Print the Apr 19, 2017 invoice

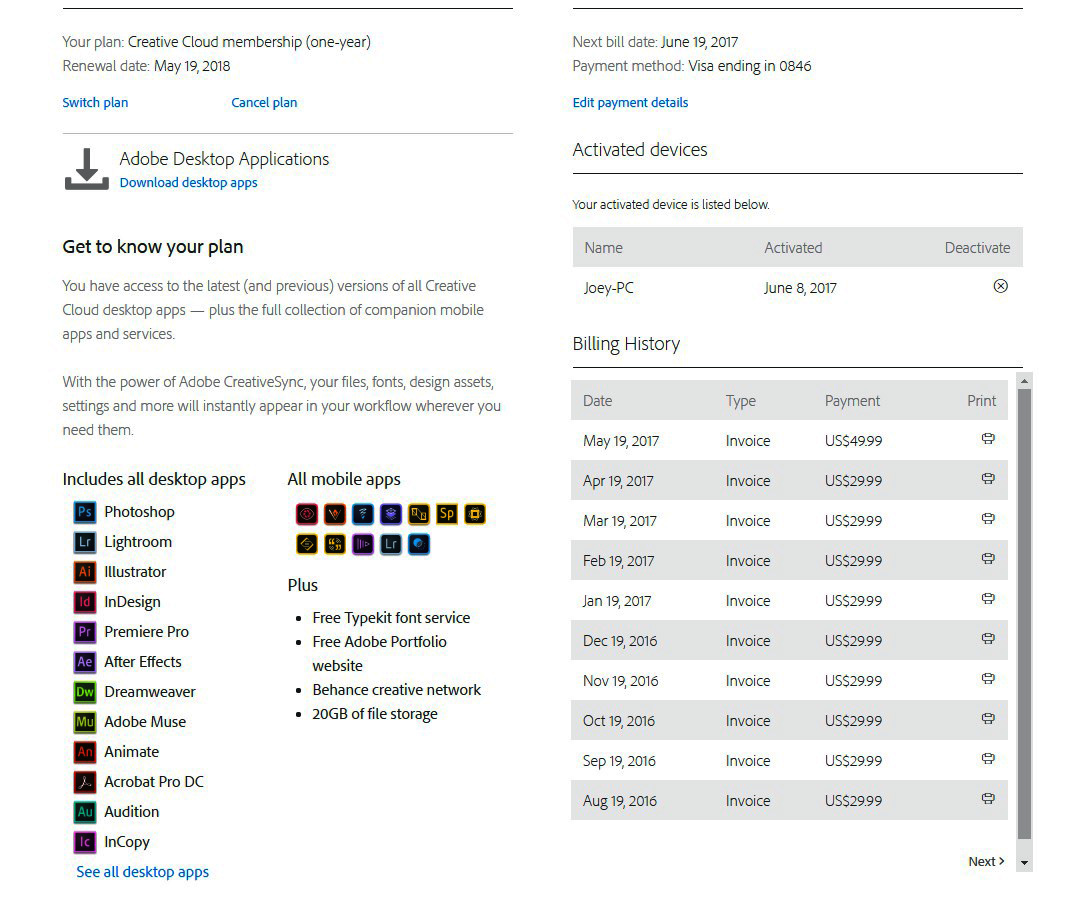[x=988, y=479]
